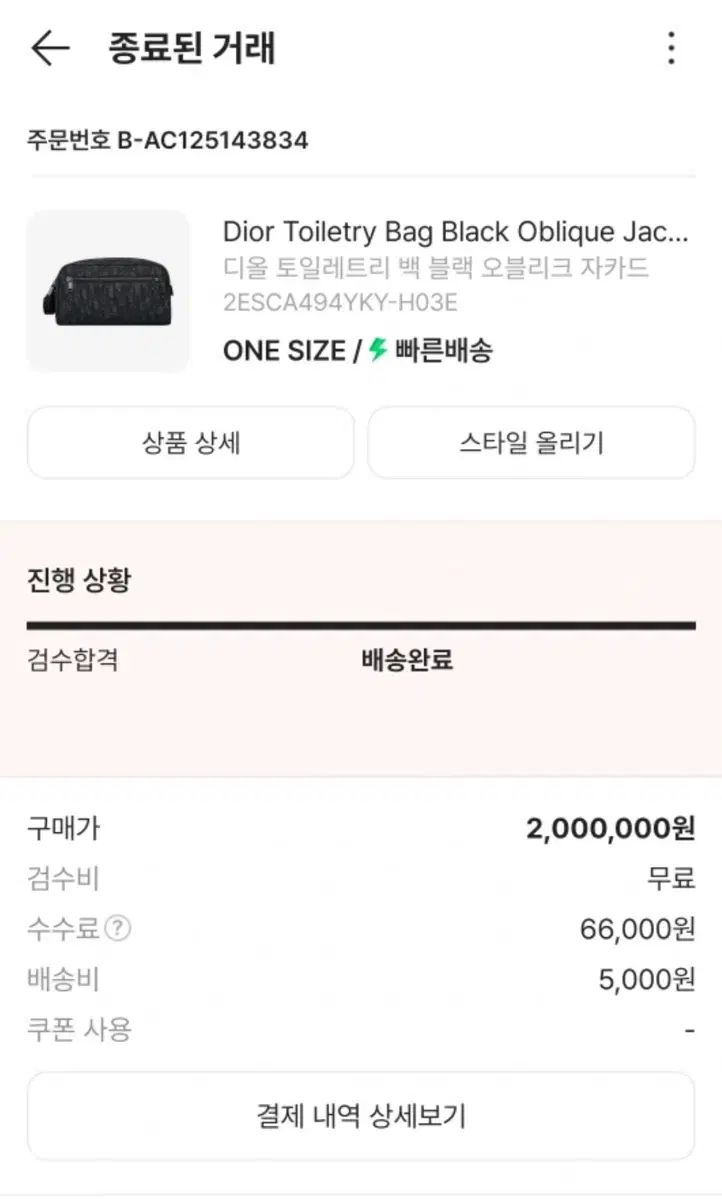722x1200 pixels.
Task: Select the Korean product name 디올 토일레트리 백
Action: (x=435, y=268)
